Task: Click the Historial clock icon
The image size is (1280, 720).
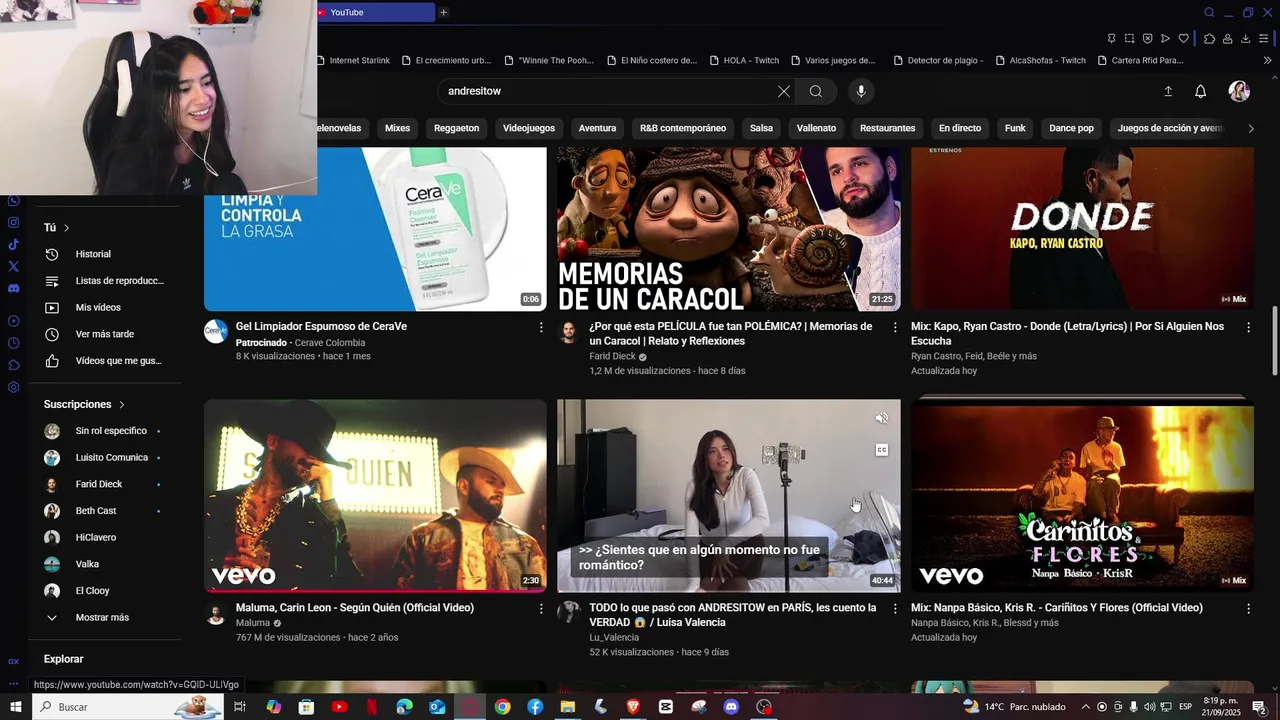Action: tap(52, 254)
